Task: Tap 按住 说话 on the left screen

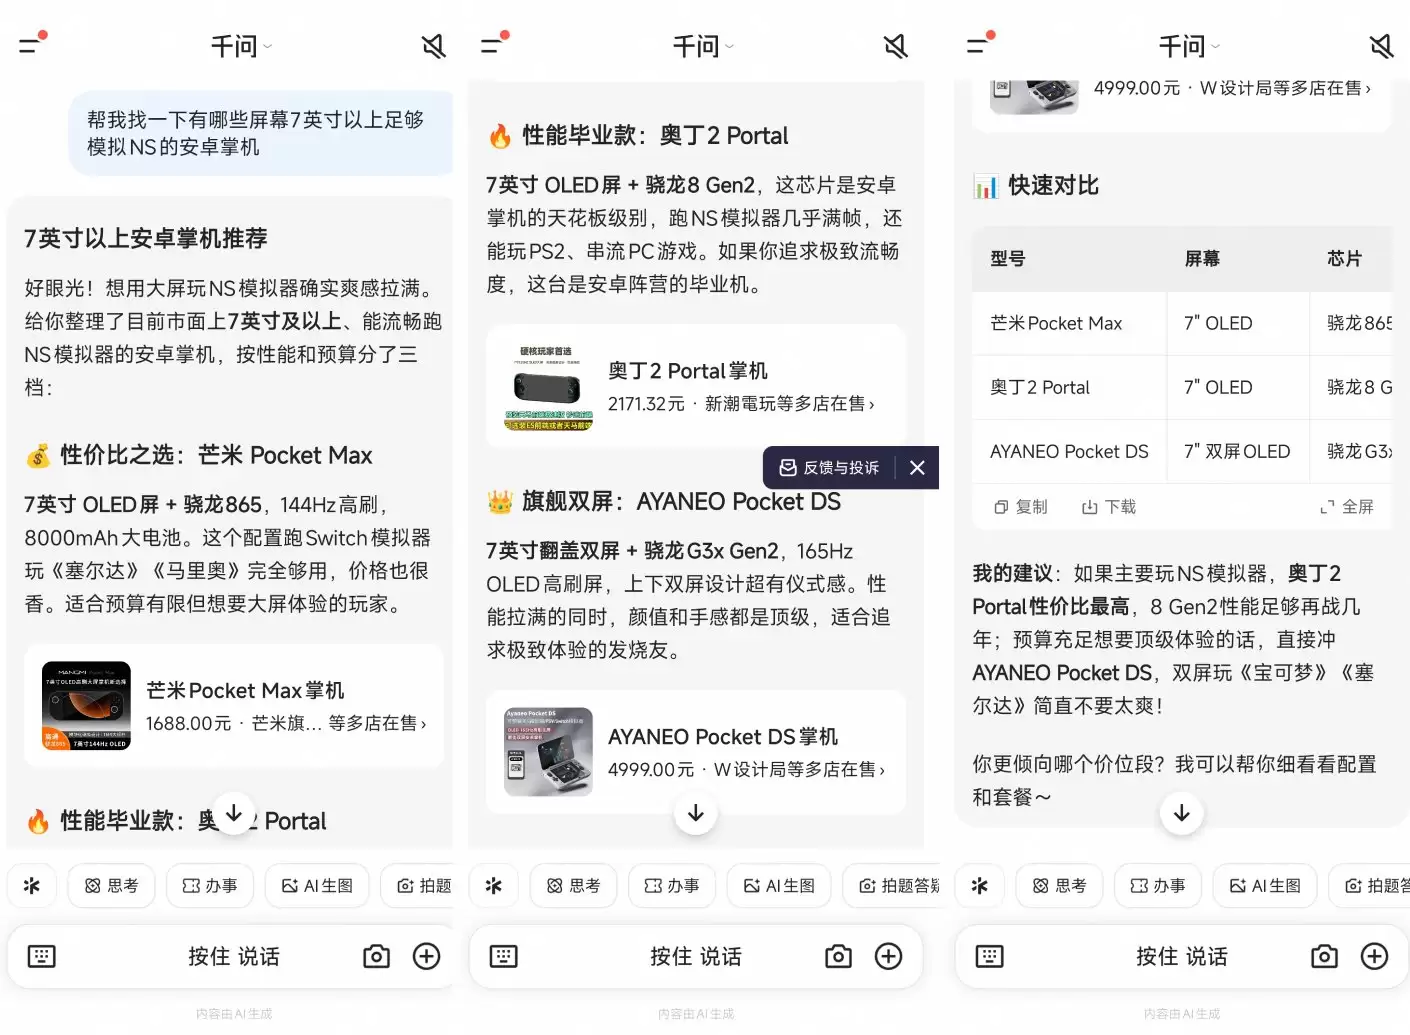Action: 234,956
